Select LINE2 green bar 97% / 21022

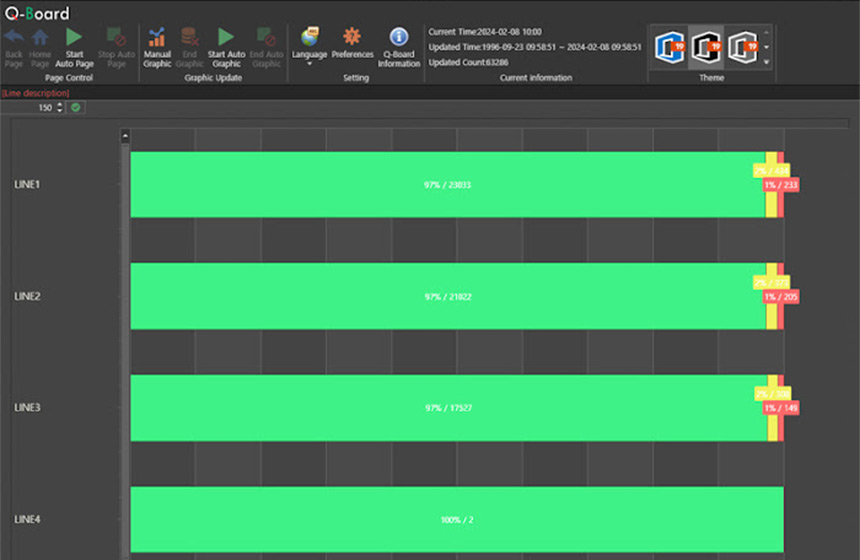point(448,297)
